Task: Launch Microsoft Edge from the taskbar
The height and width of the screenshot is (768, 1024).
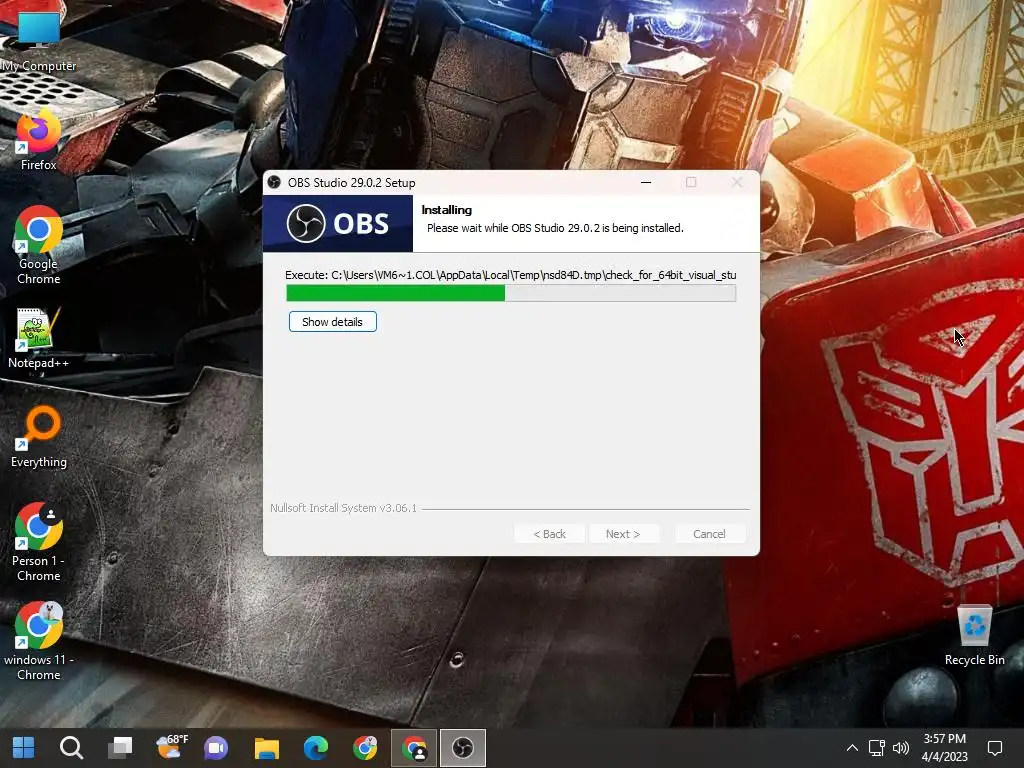Action: pos(315,748)
